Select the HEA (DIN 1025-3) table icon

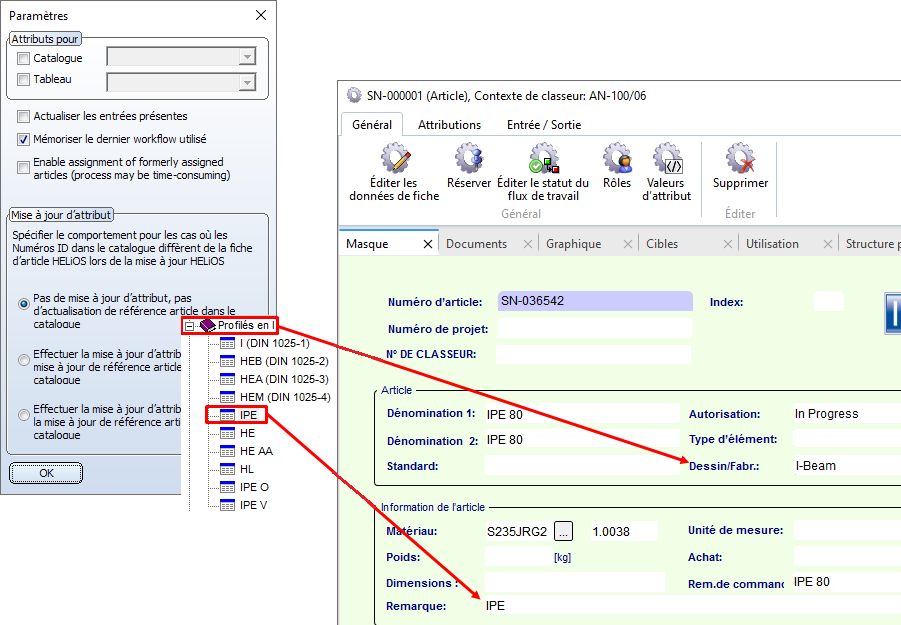point(228,379)
